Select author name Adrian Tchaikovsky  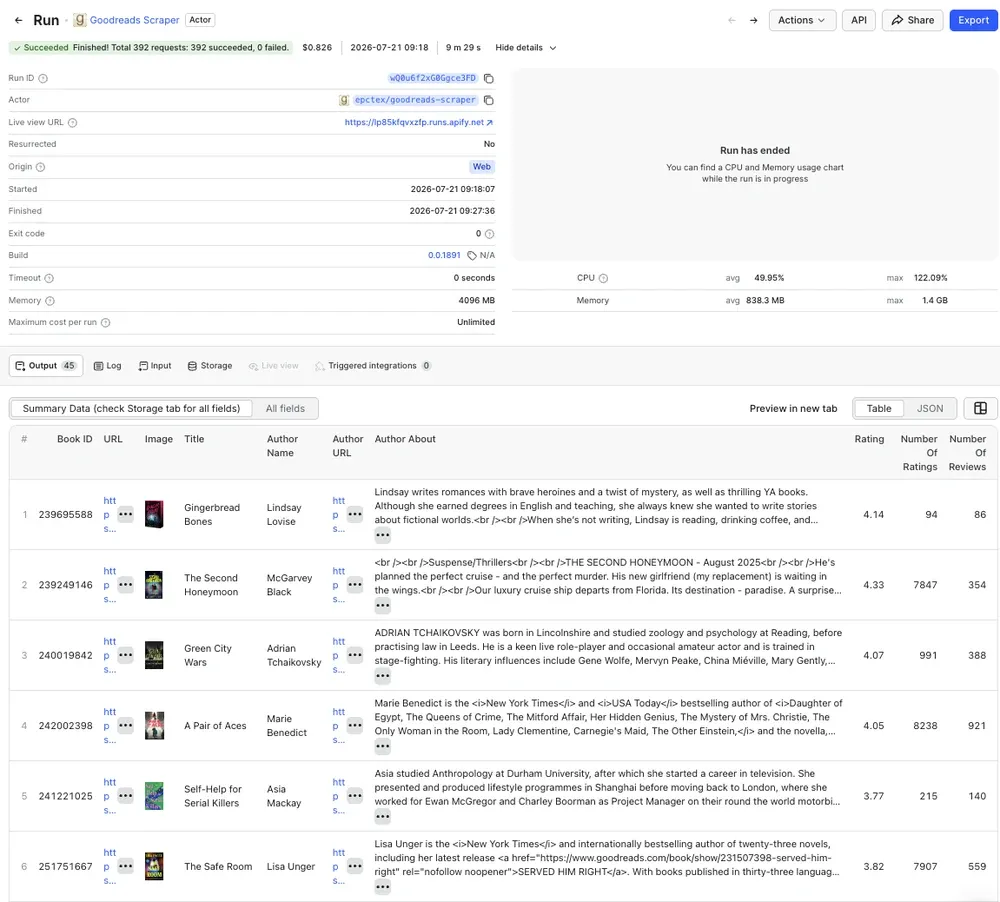[x=293, y=656]
